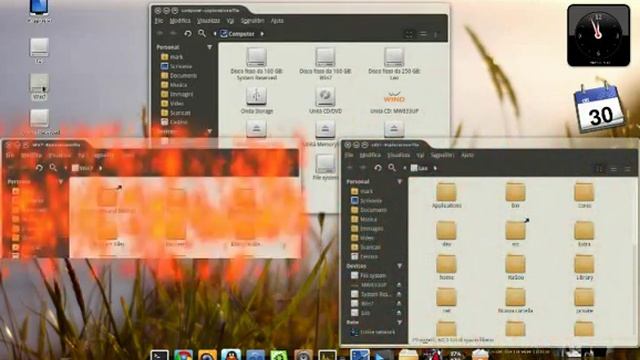This screenshot has width=640, height=360.
Task: Eject MW833UP in Leo window sidebar
Action: pos(399,285)
